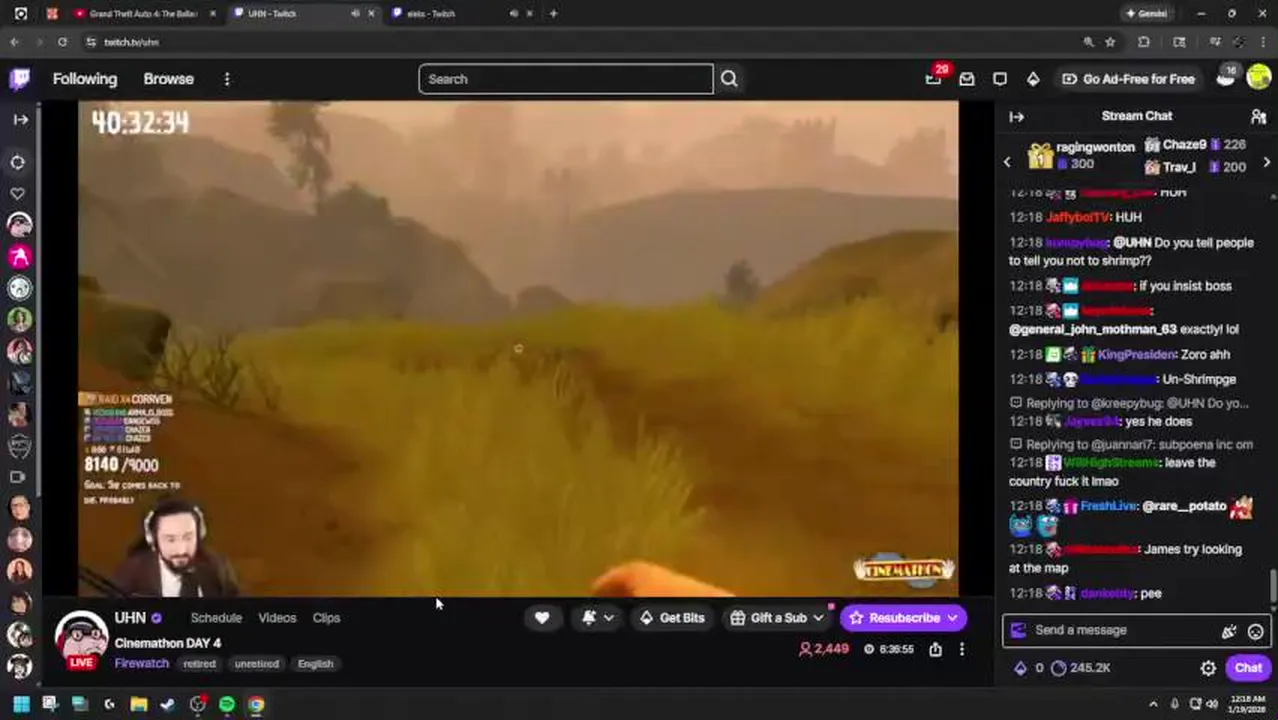Image resolution: width=1278 pixels, height=720 pixels.
Task: Click into the Twitch search field
Action: 566,79
